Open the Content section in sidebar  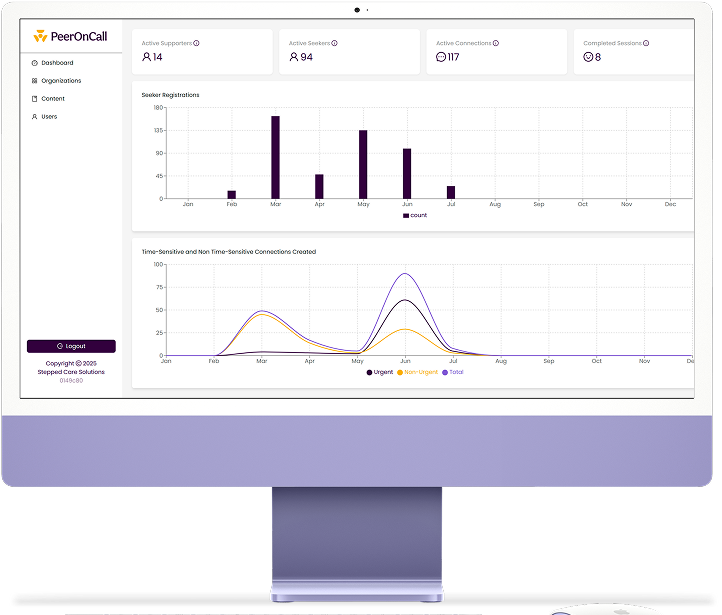pyautogui.click(x=52, y=99)
